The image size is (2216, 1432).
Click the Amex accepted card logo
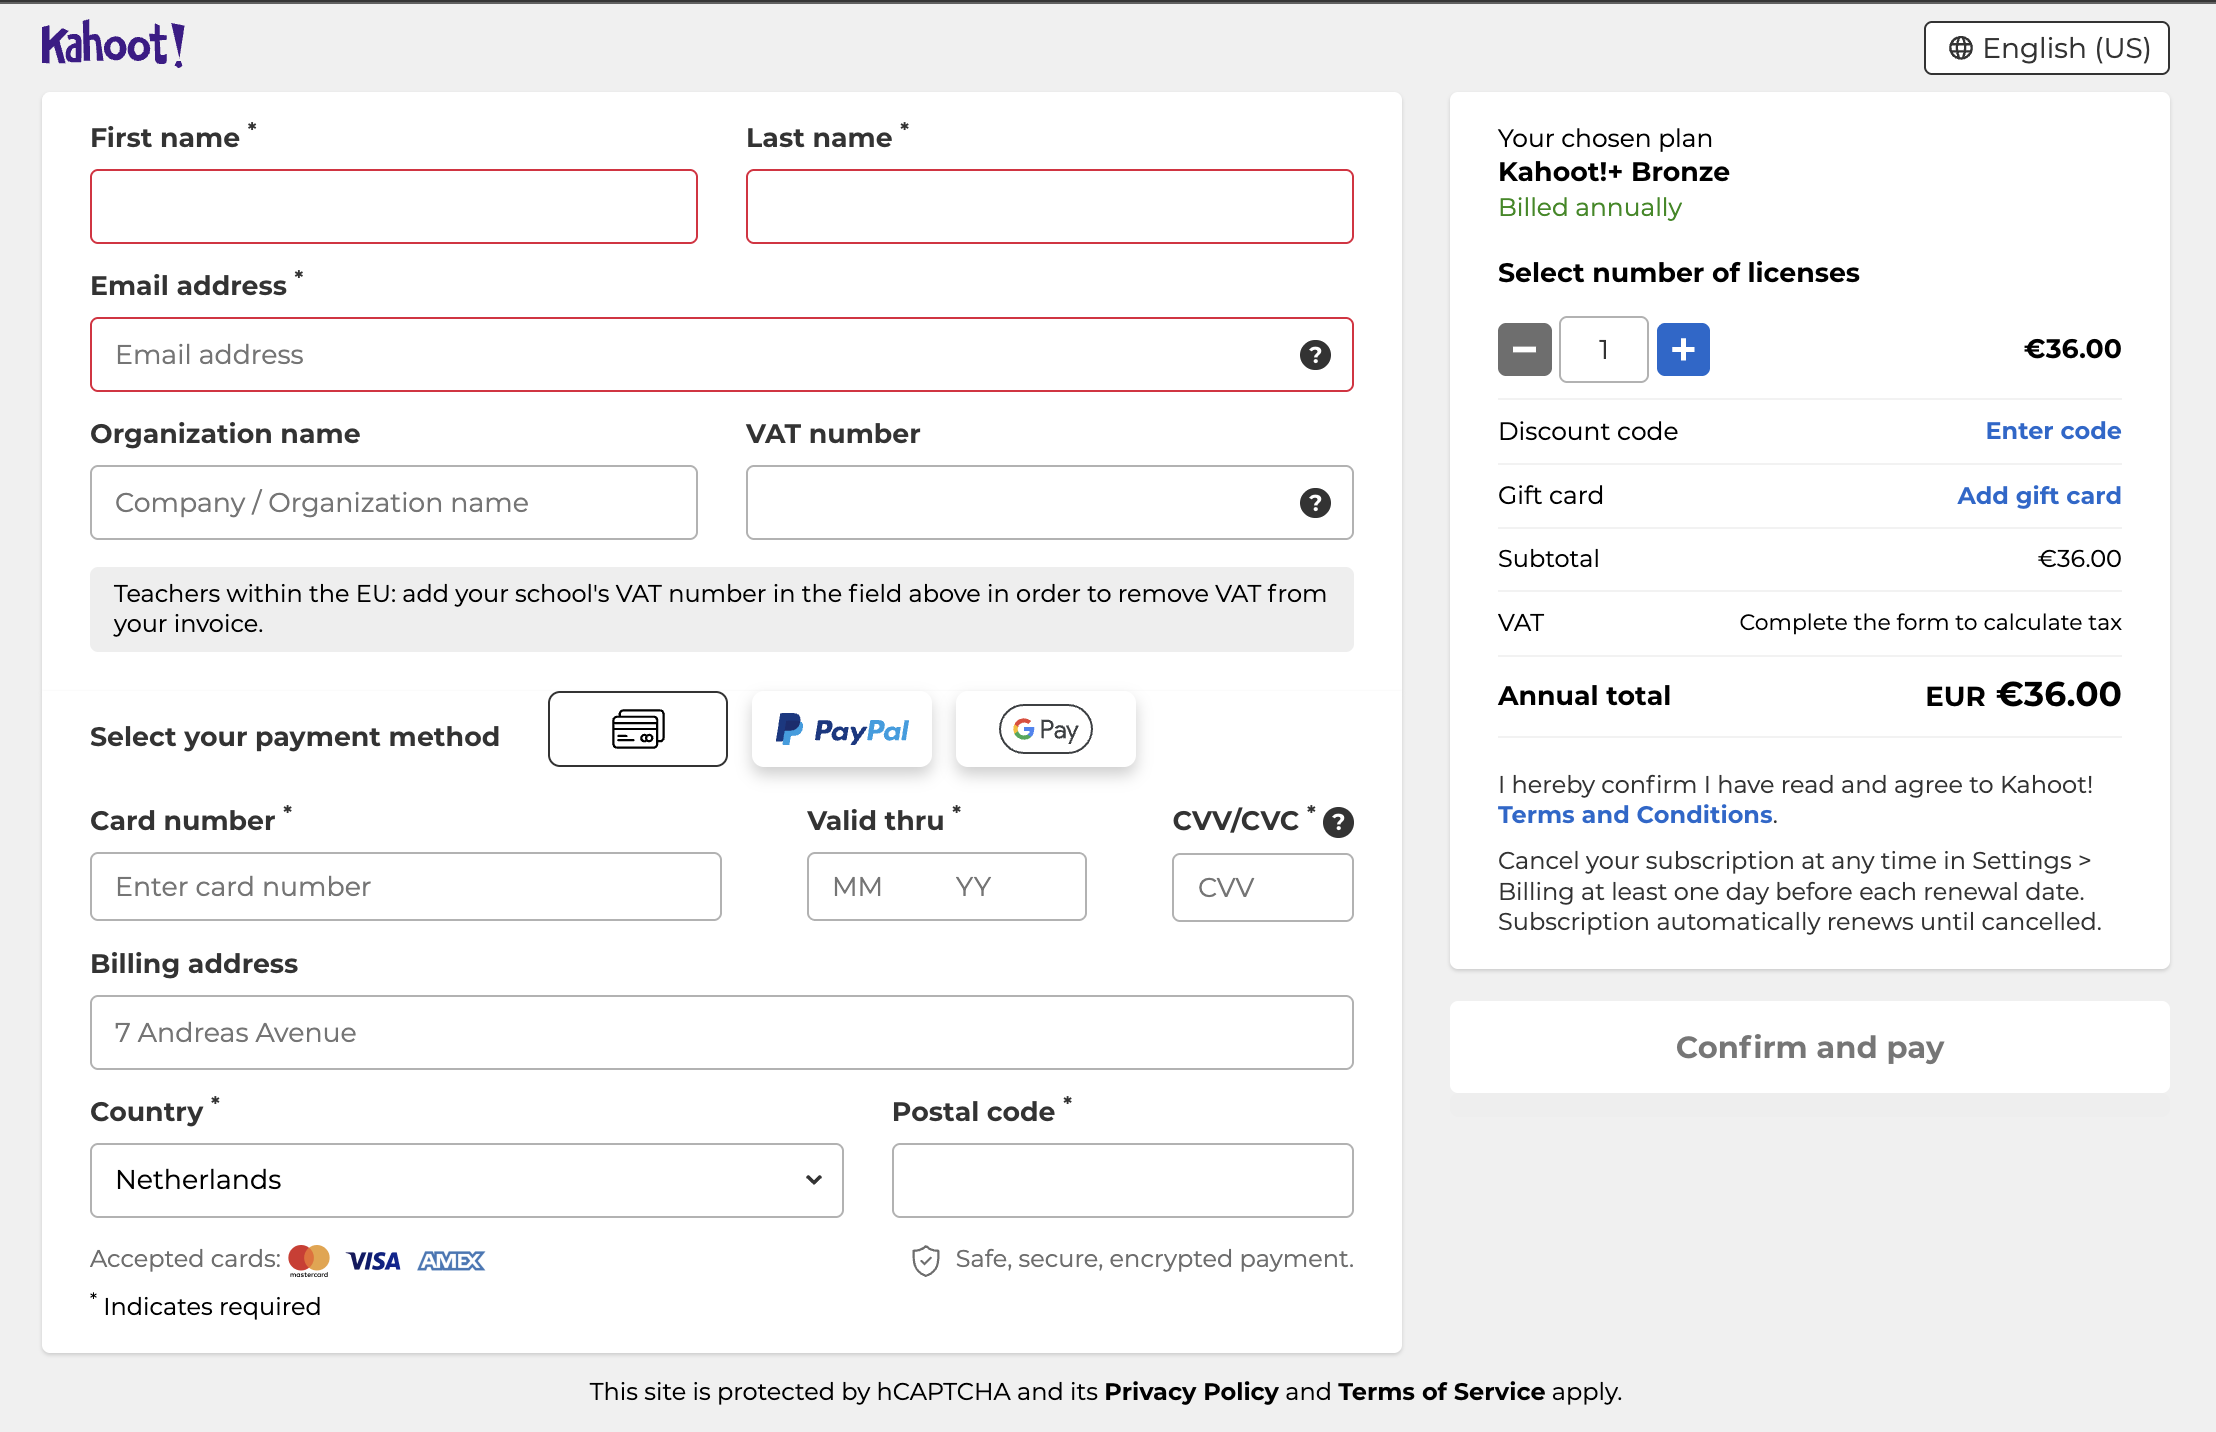(x=451, y=1261)
